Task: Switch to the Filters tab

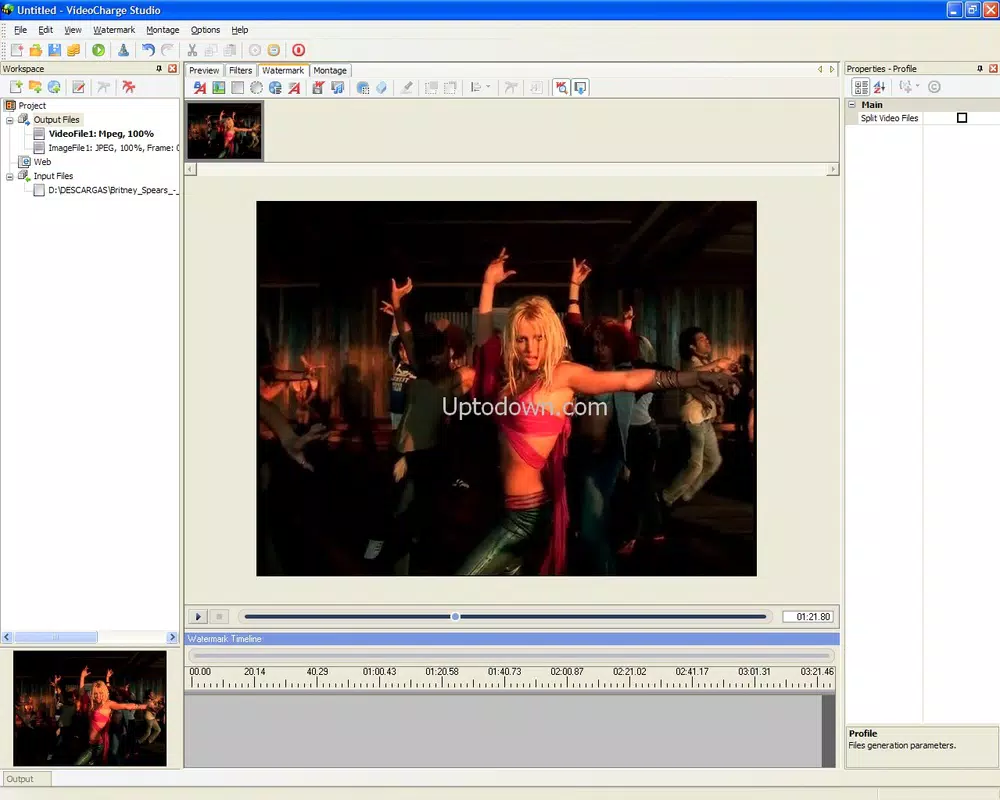Action: click(x=240, y=71)
